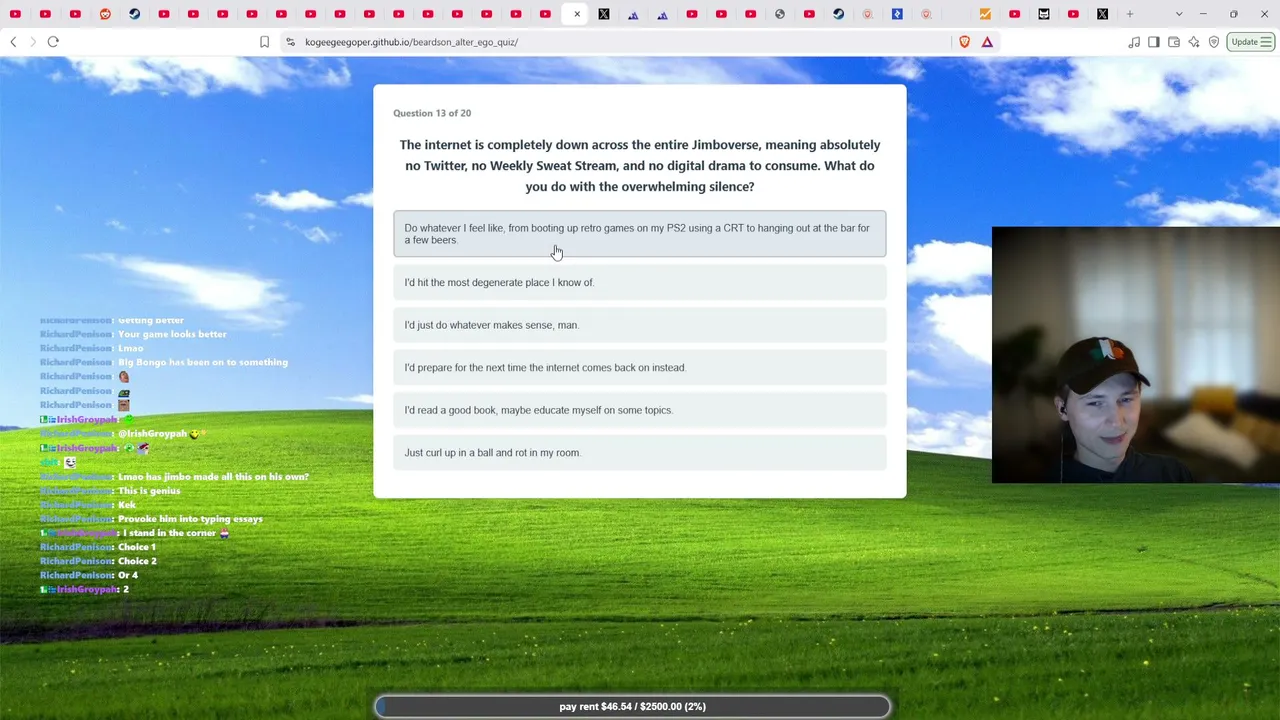1280x720 pixels.
Task: Switch to the orange chart icon tab
Action: point(985,14)
